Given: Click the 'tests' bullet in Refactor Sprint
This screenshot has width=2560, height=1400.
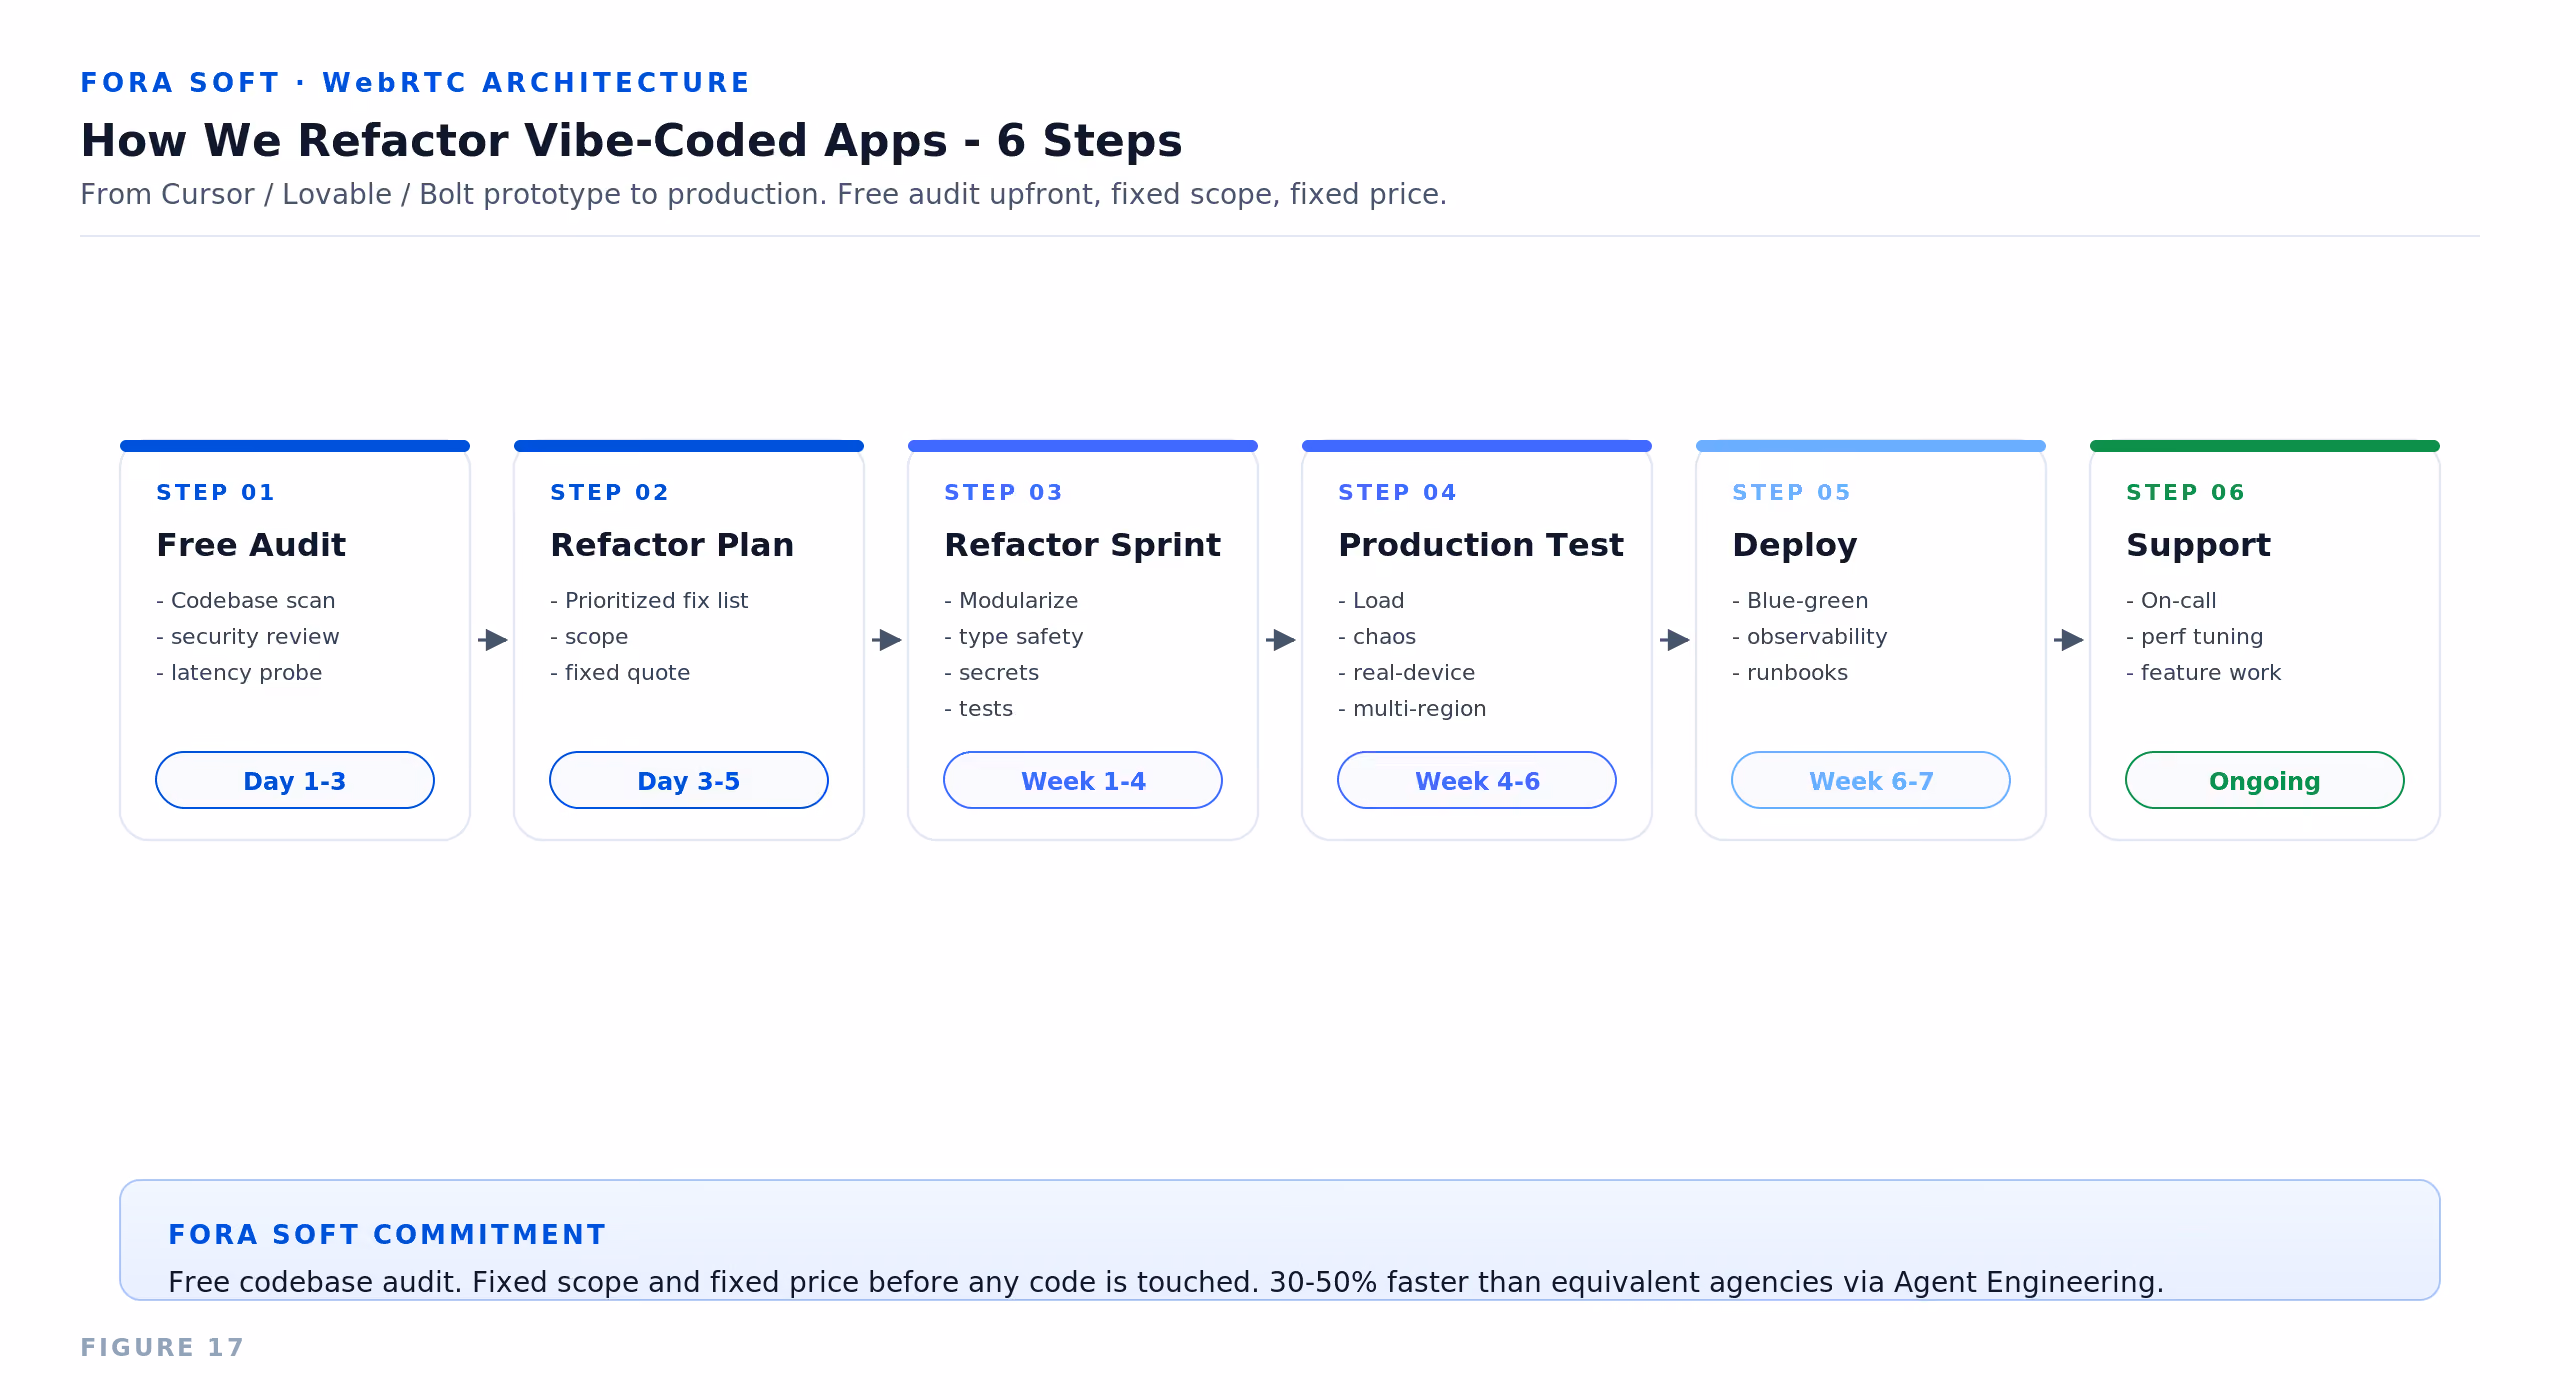Looking at the screenshot, I should pyautogui.click(x=979, y=708).
